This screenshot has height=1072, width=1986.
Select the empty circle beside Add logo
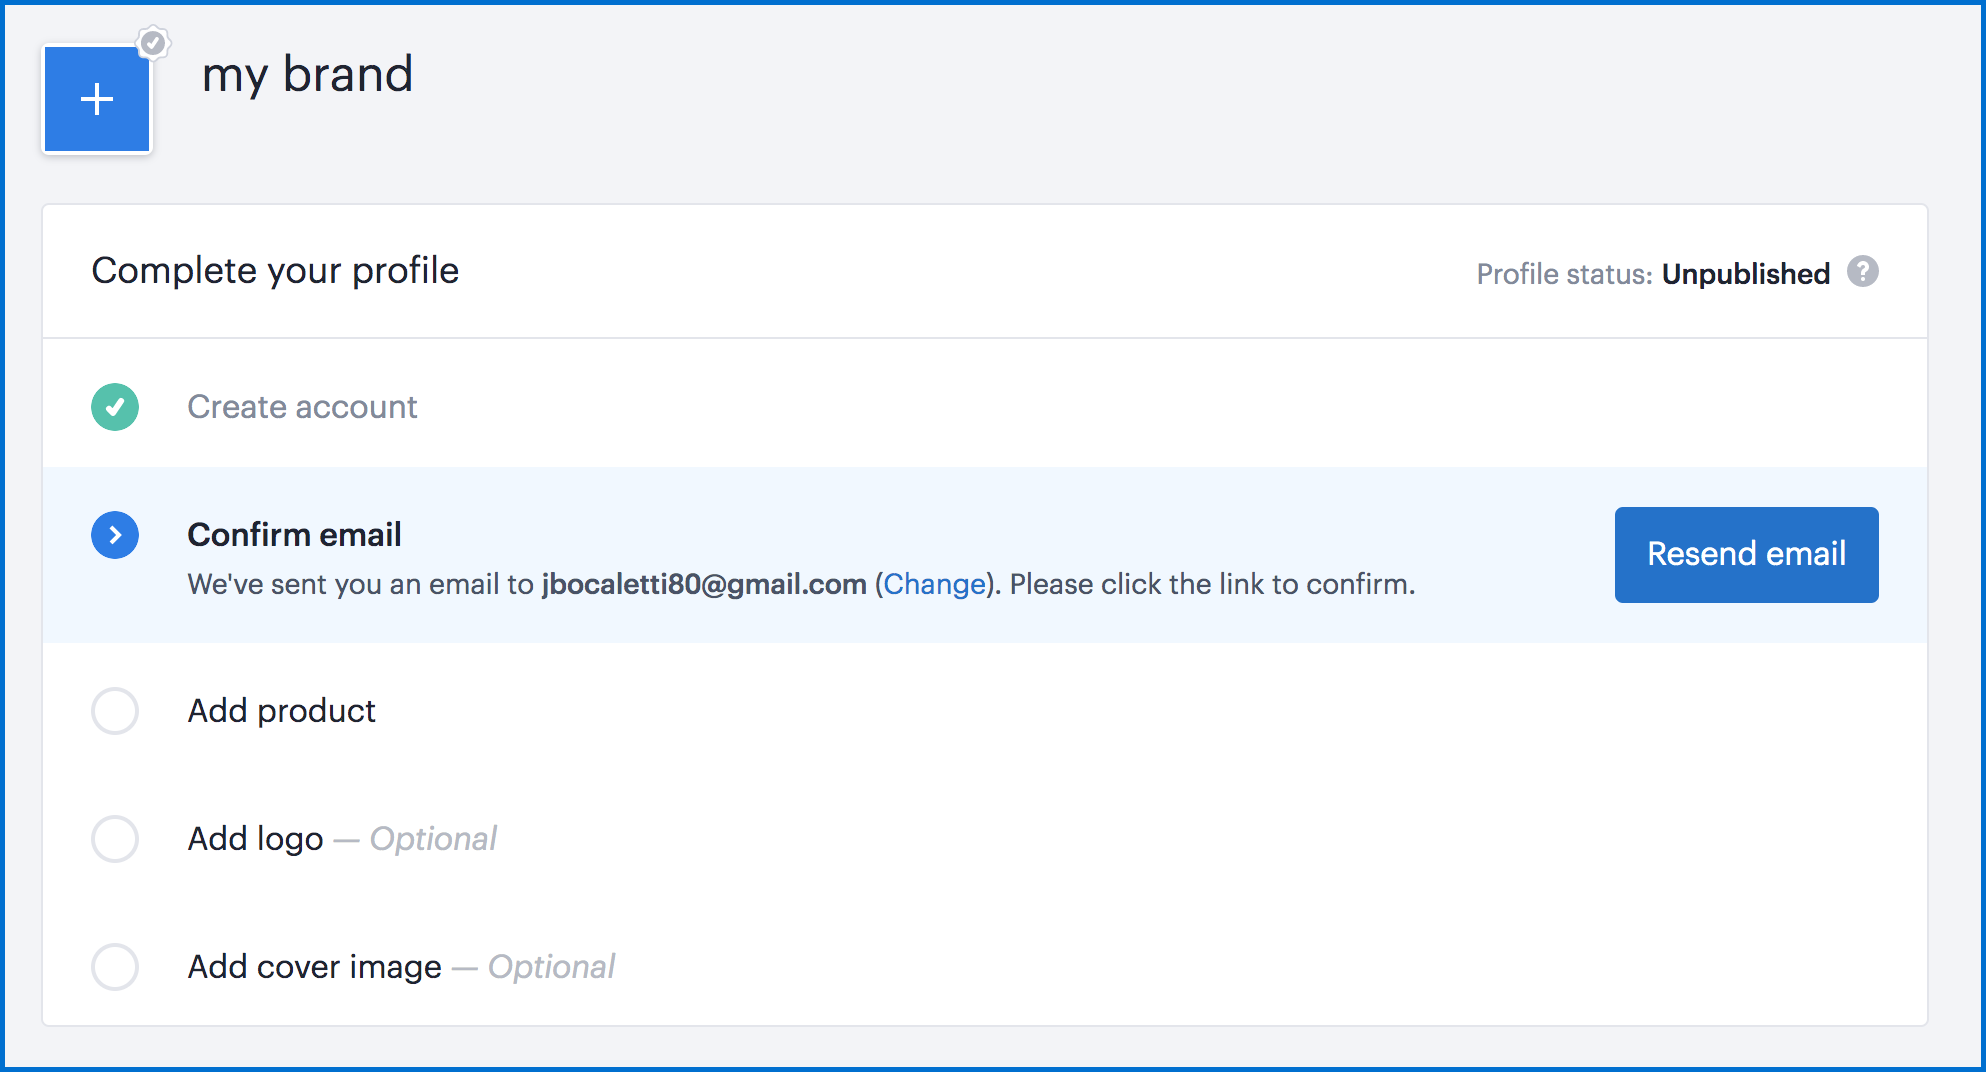click(115, 839)
